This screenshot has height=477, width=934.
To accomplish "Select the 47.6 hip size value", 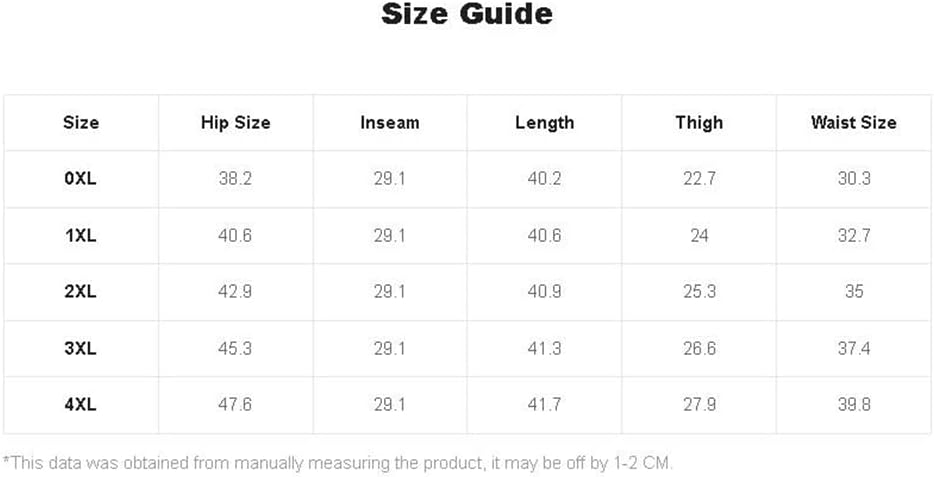I will 235,404.
